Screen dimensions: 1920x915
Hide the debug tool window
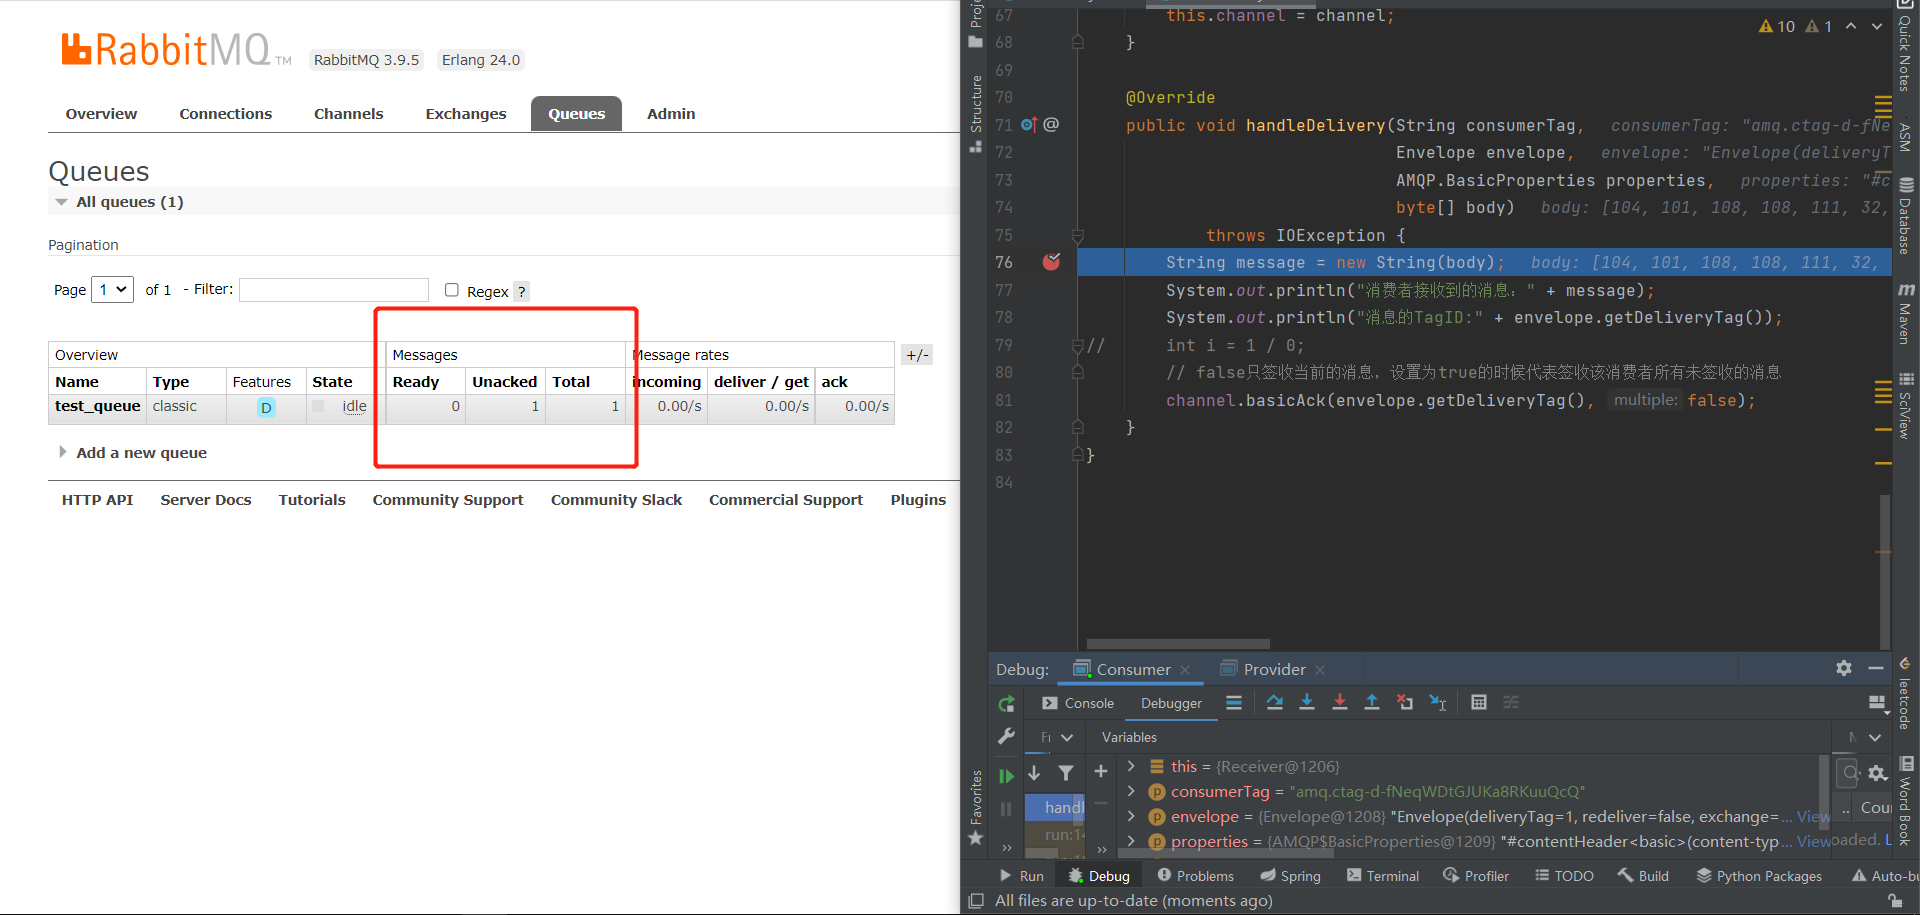1876,668
